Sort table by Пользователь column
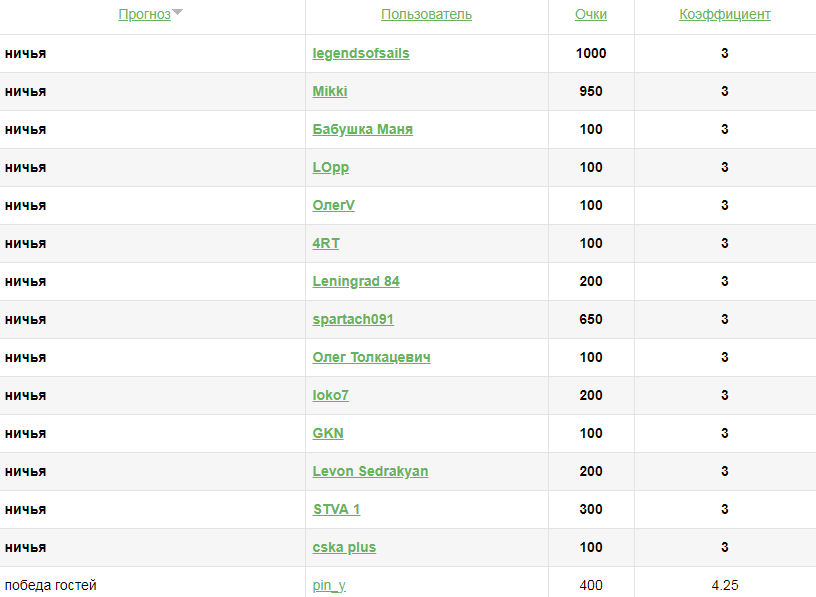This screenshot has height=597, width=816. point(426,15)
